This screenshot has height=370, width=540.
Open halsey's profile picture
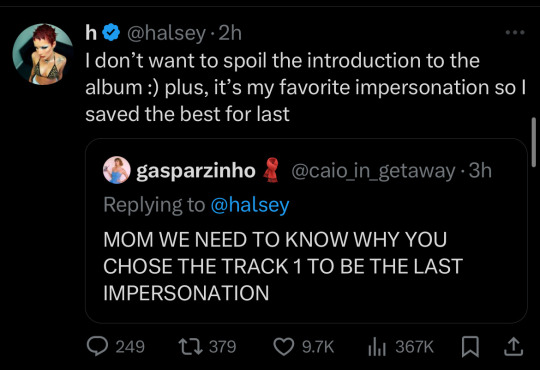[43, 54]
